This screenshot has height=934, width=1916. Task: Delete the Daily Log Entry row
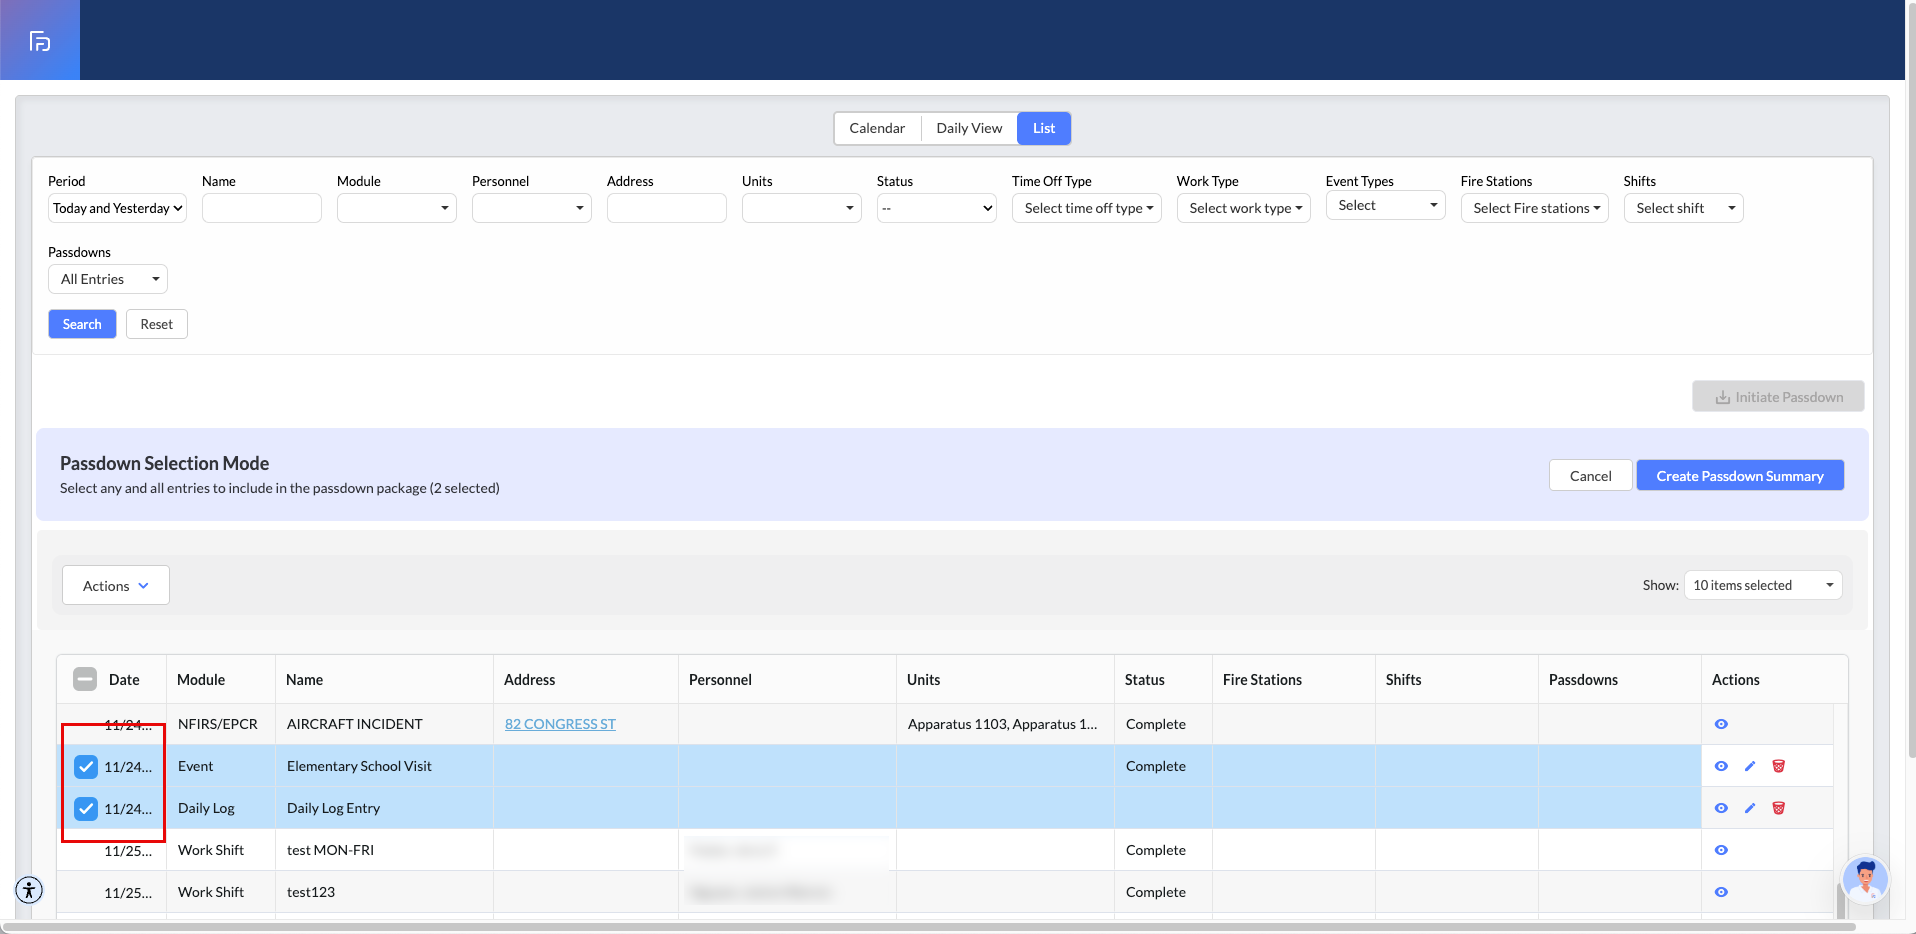[x=1778, y=808]
